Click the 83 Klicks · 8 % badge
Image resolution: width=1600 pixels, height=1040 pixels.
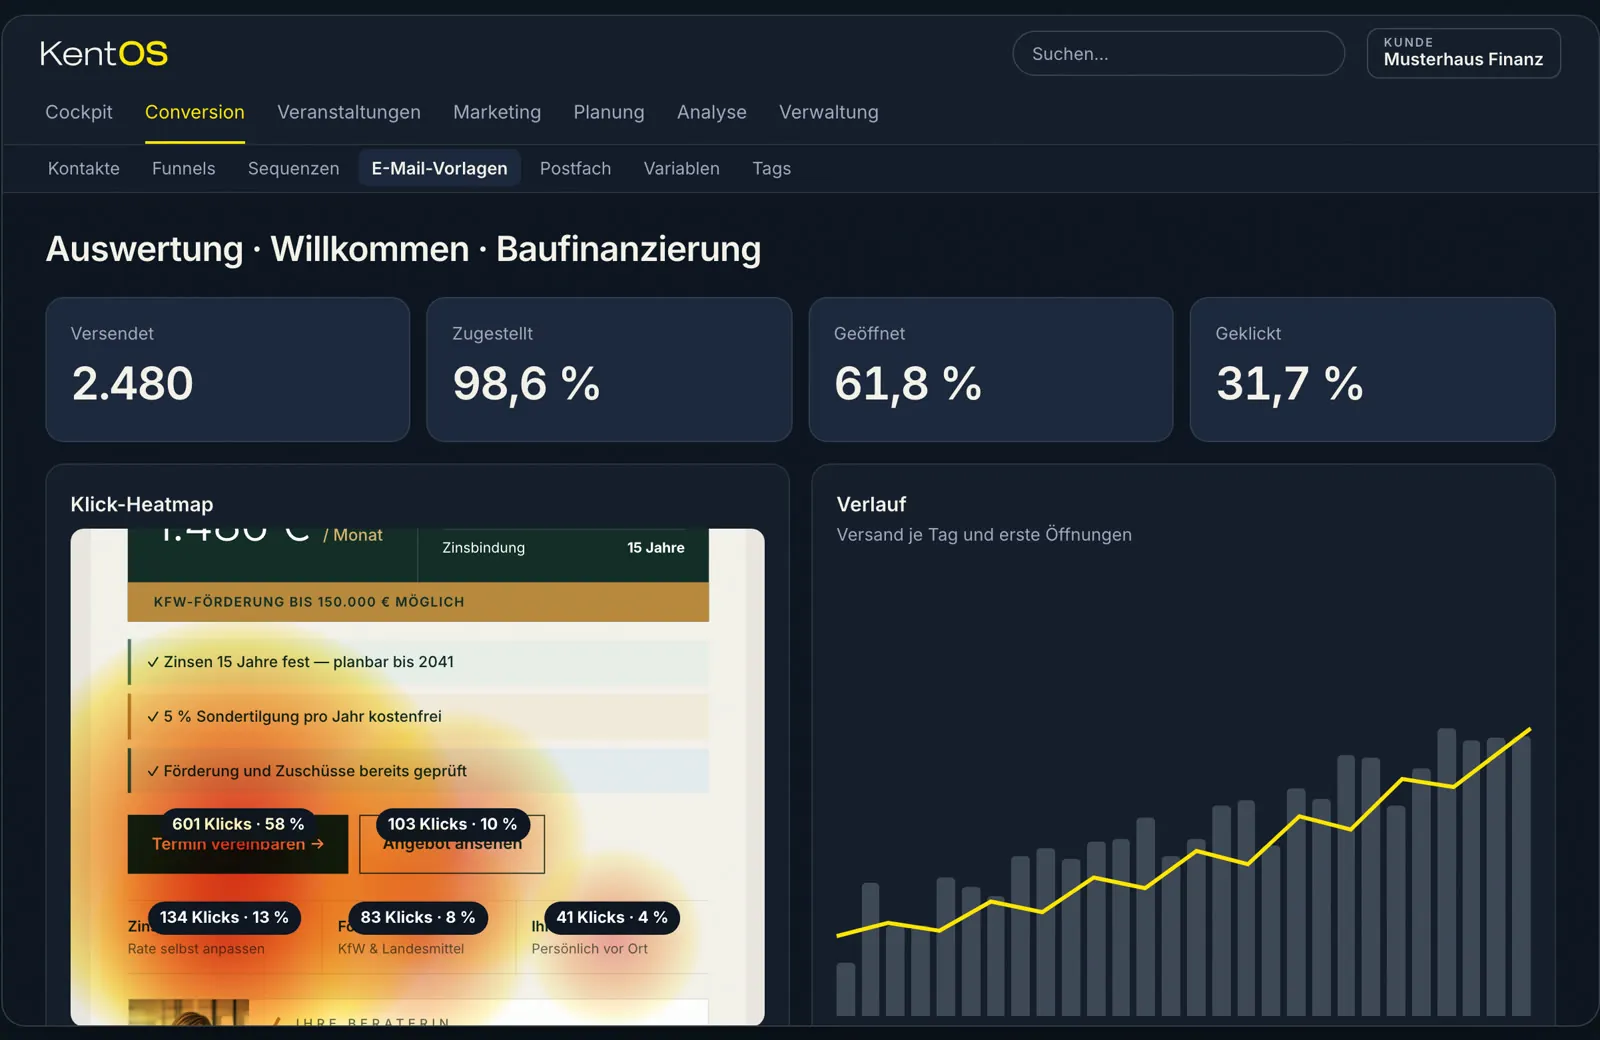pyautogui.click(x=418, y=917)
